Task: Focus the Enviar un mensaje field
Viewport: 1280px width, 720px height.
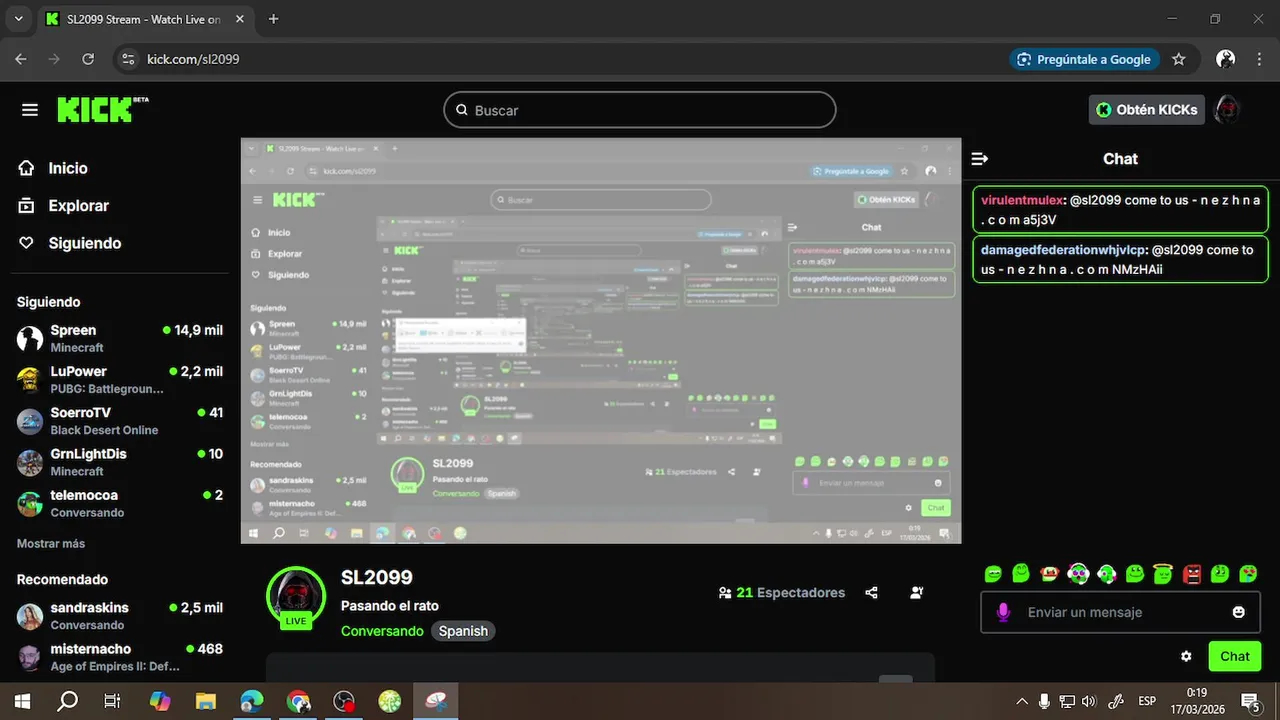Action: (x=1118, y=612)
